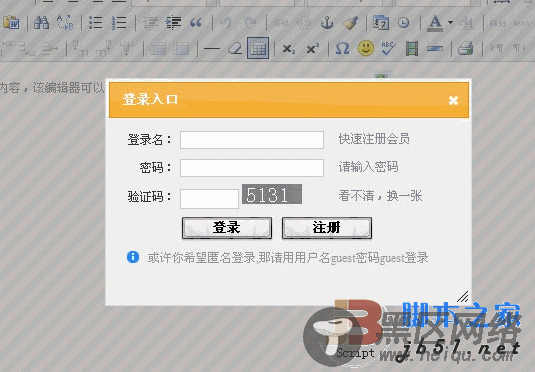This screenshot has width=535, height=372.
Task: Insert a horizontal line
Action: coord(212,48)
